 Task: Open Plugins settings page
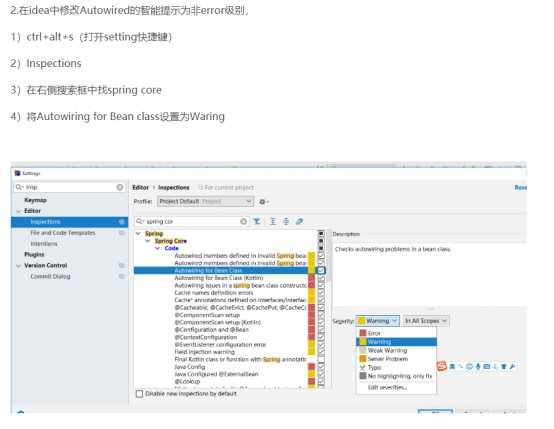coord(34,254)
